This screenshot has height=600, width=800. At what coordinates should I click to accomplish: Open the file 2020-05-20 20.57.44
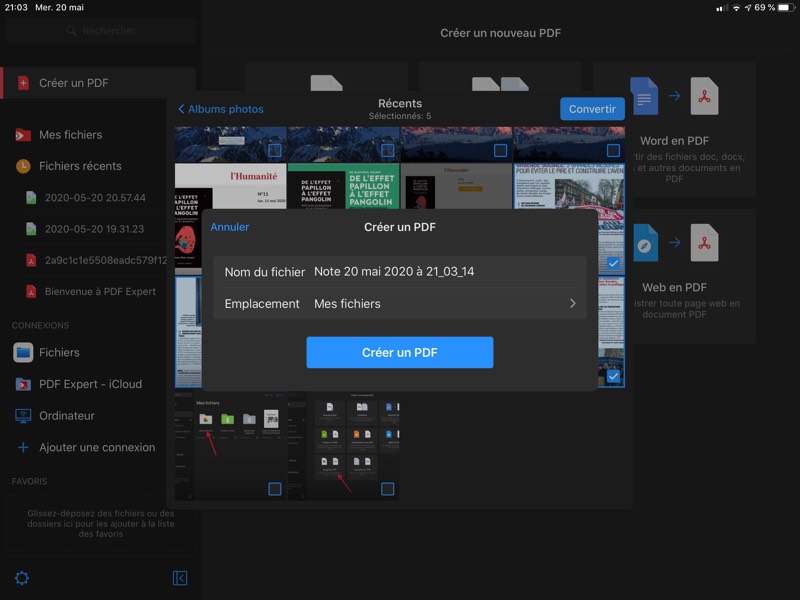(x=95, y=198)
